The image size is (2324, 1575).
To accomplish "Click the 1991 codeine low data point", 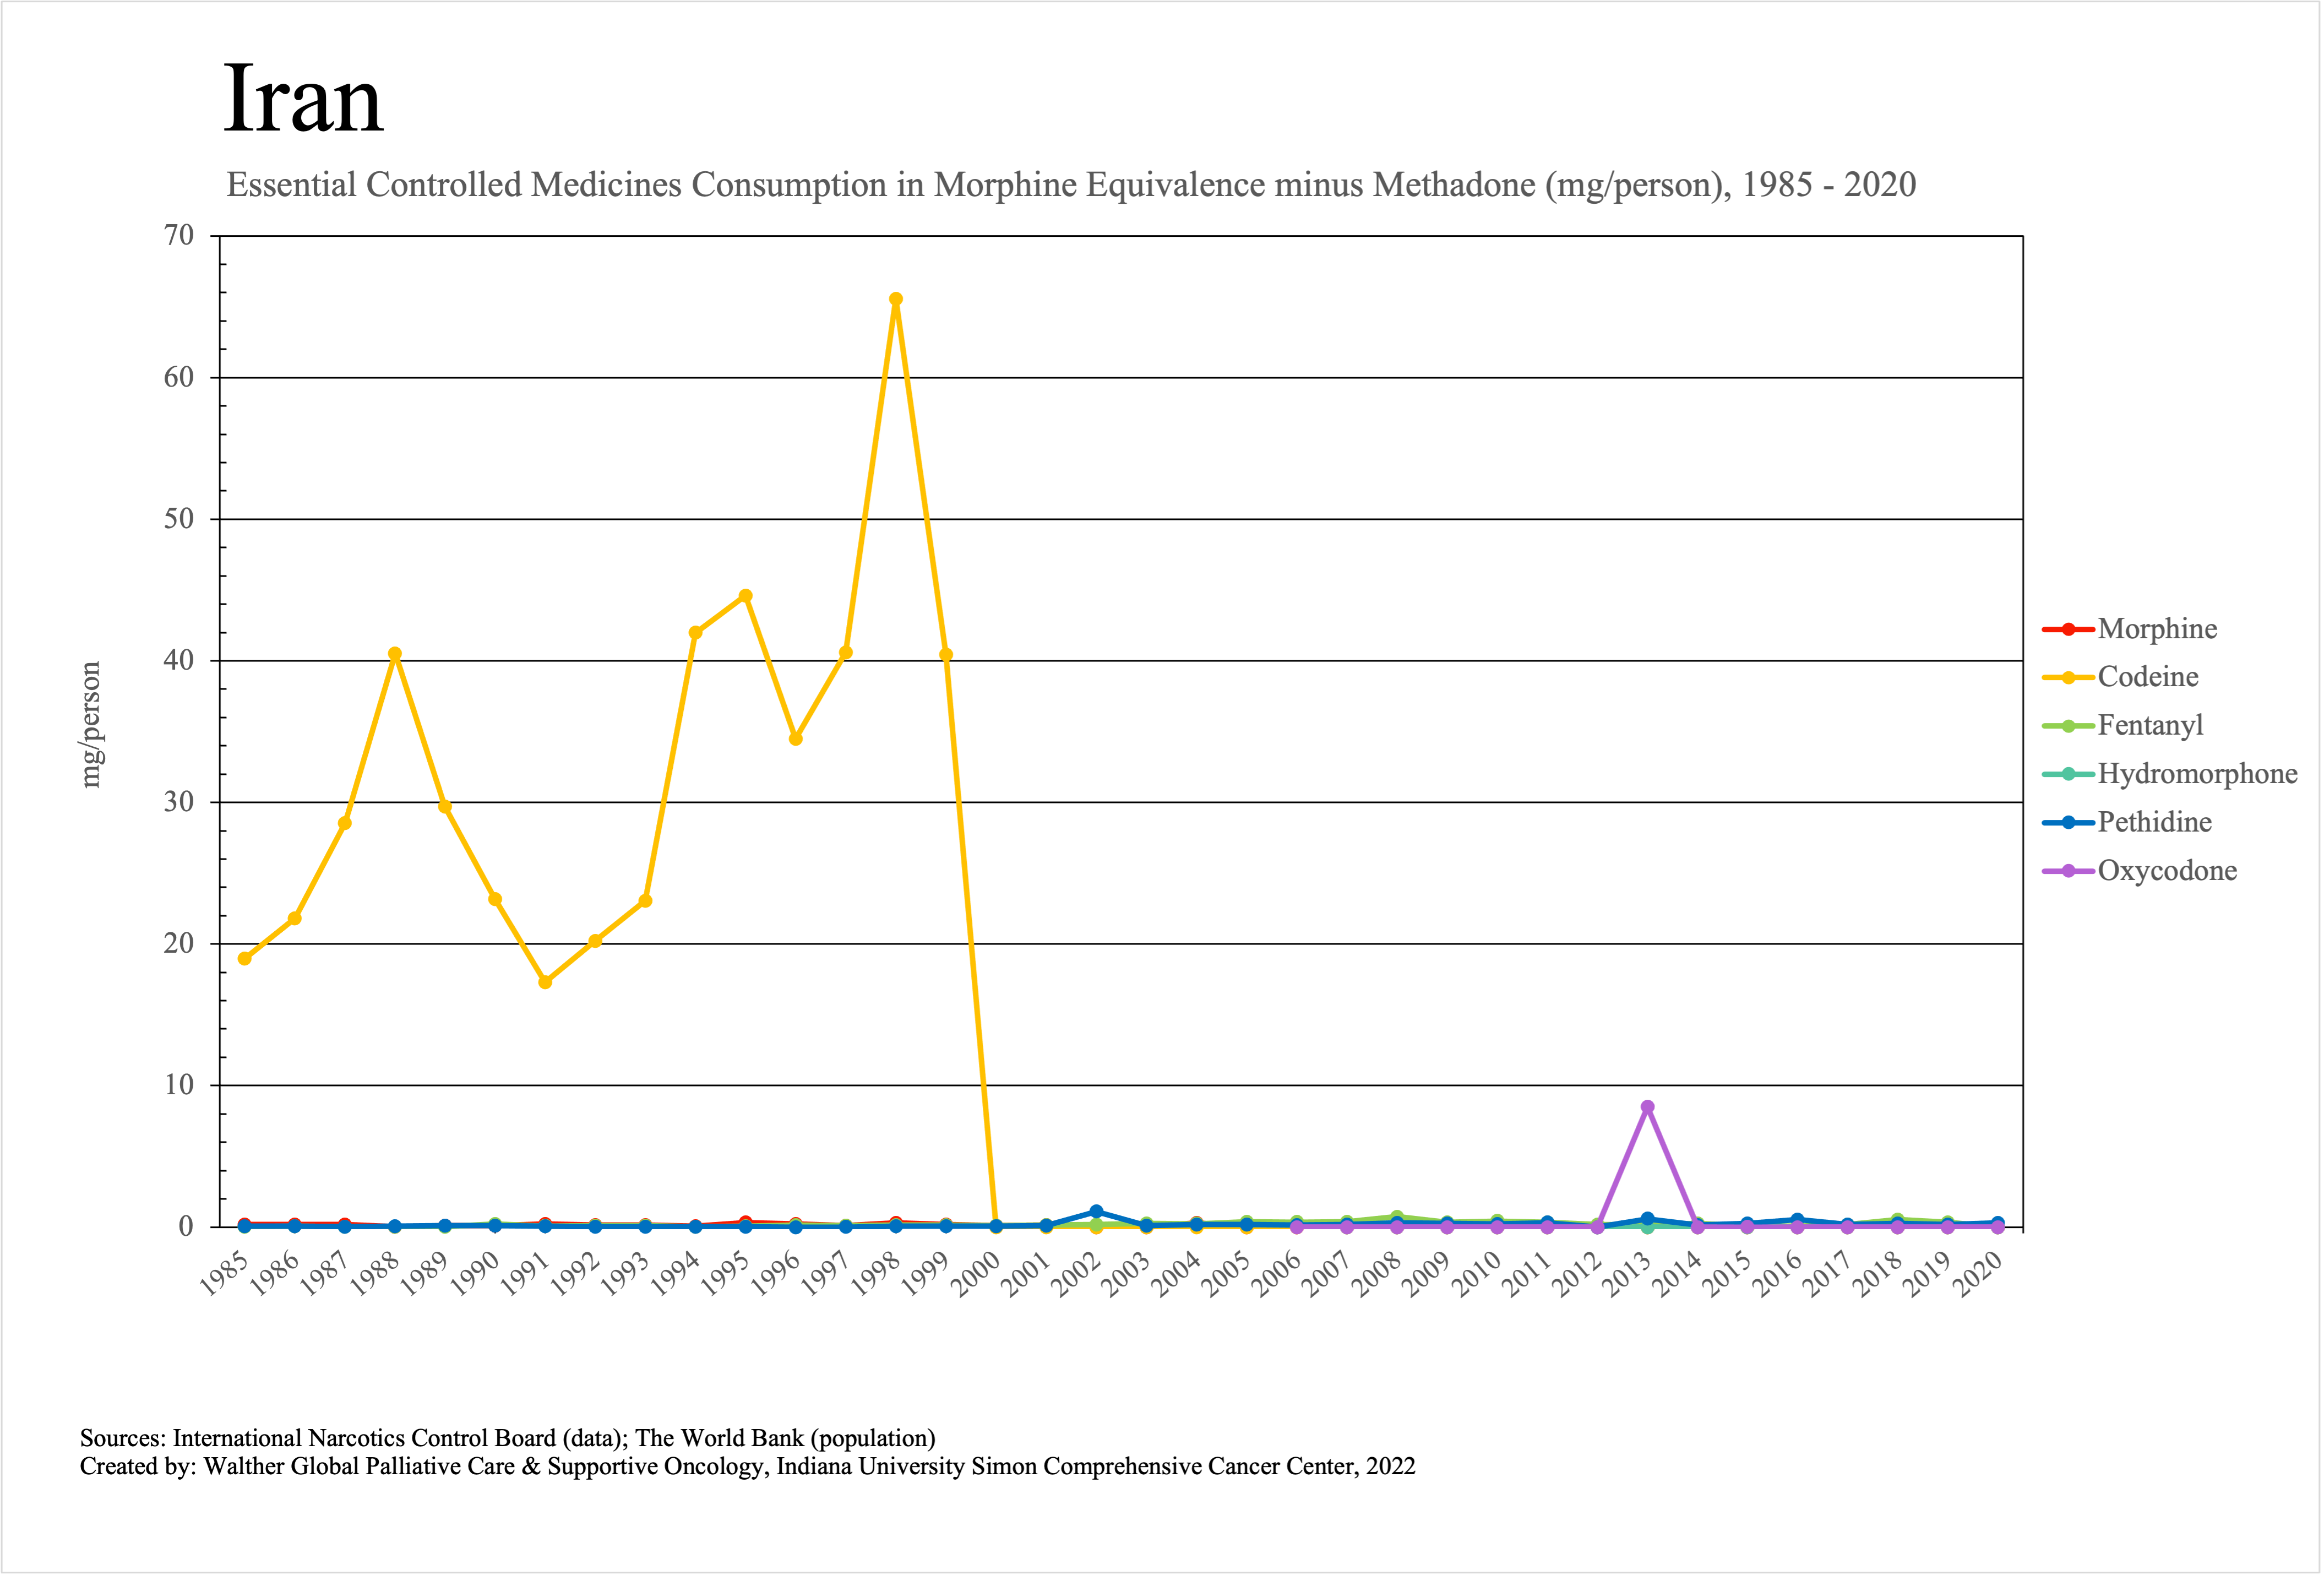I will coord(545,982).
